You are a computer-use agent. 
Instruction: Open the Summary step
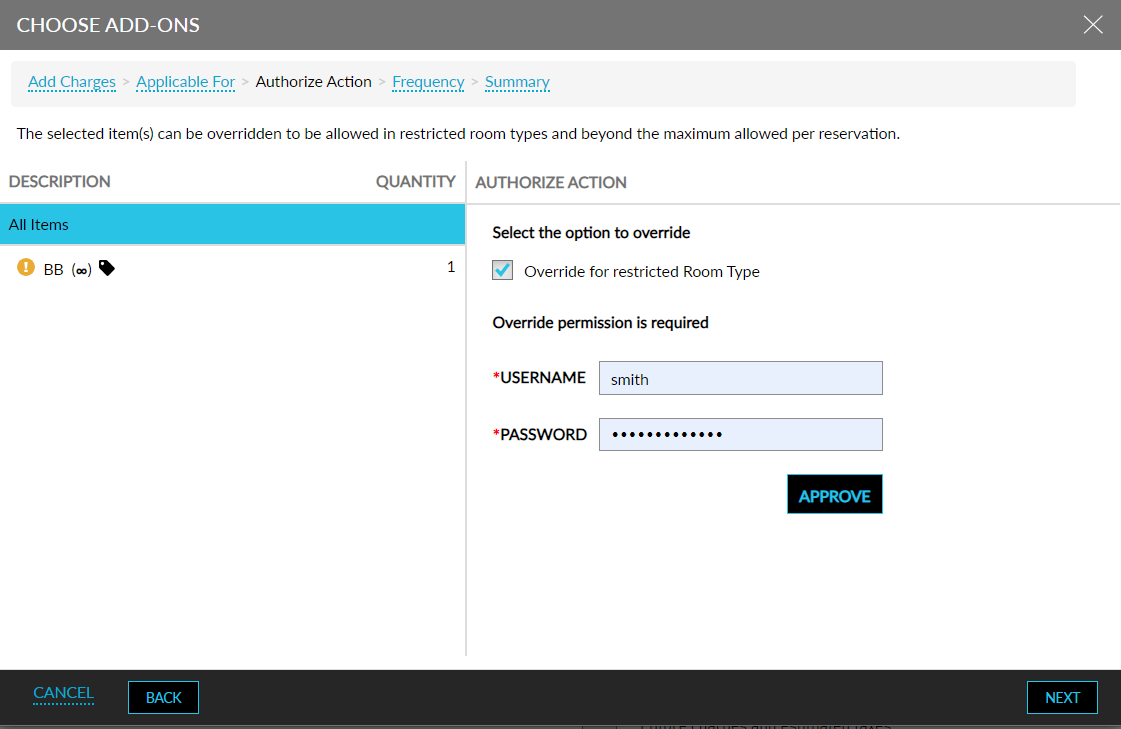517,81
